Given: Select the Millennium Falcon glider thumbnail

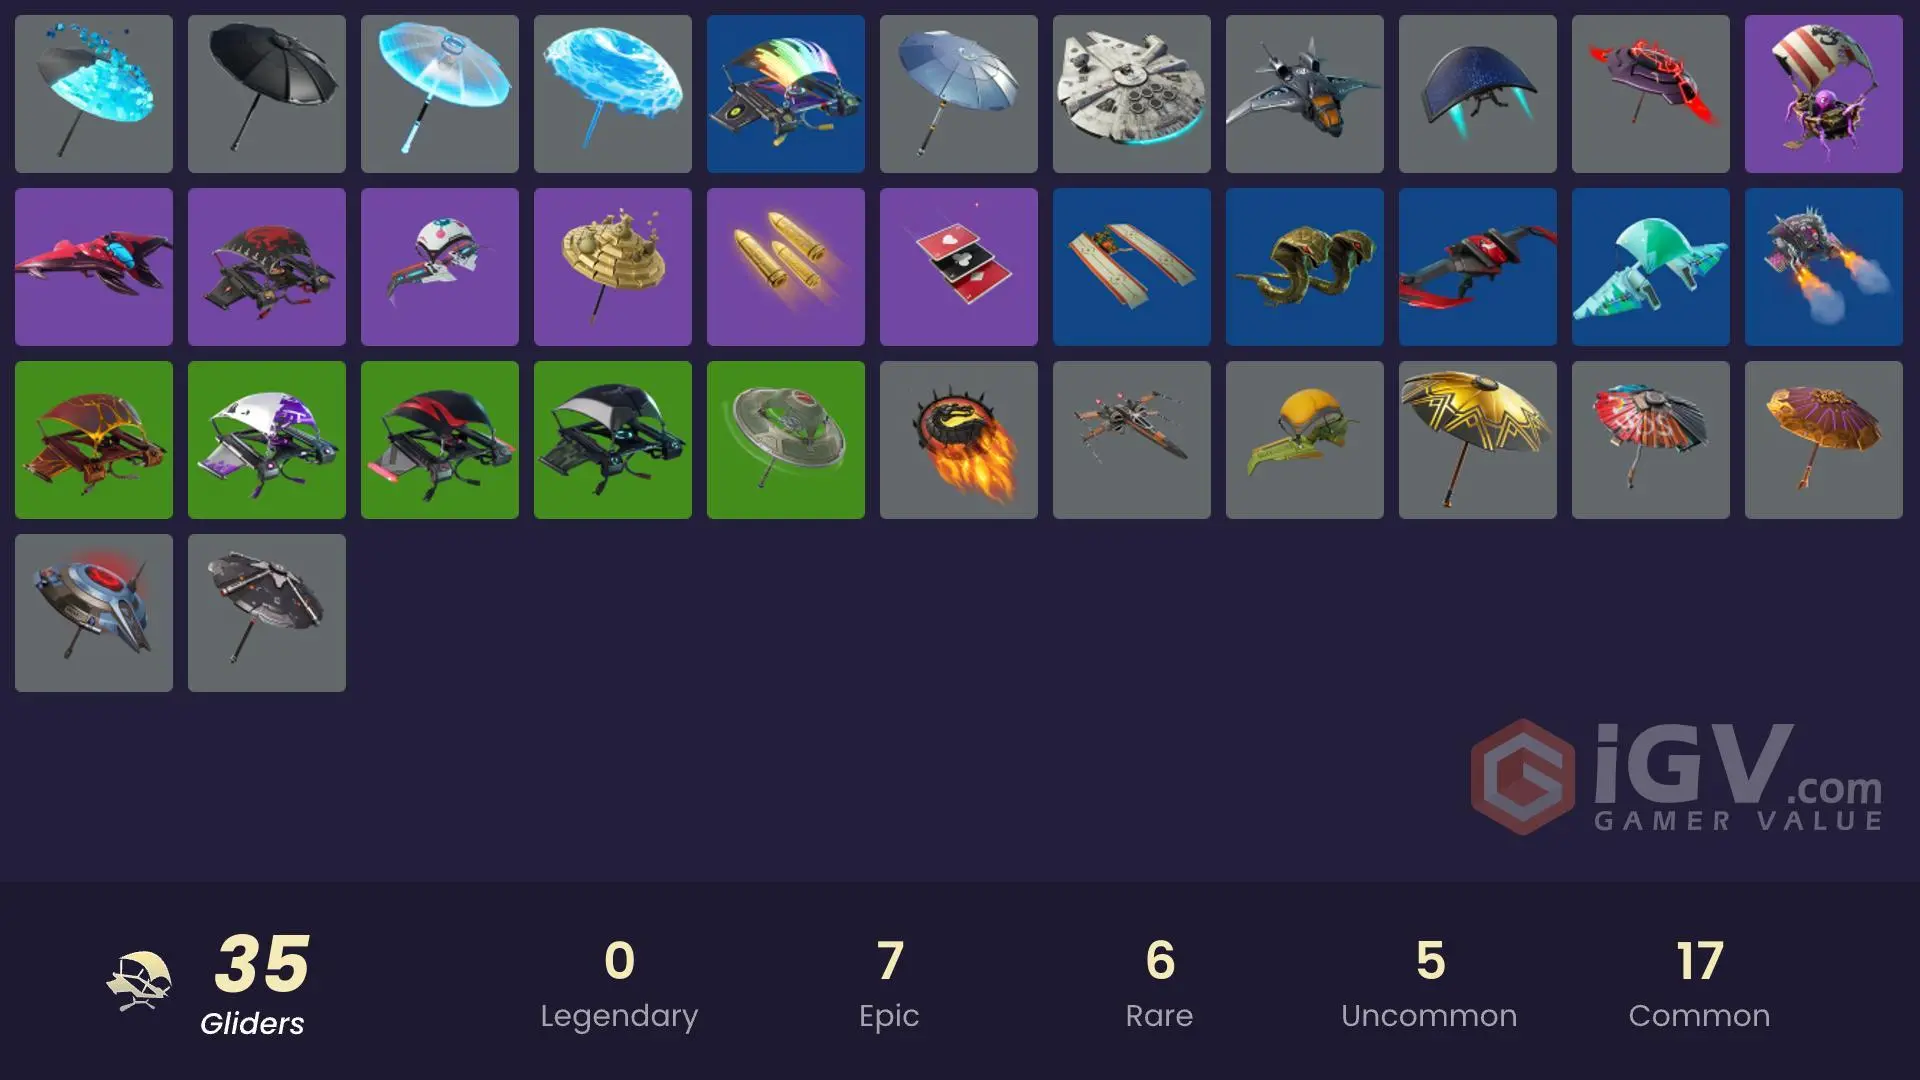Looking at the screenshot, I should 1131,94.
